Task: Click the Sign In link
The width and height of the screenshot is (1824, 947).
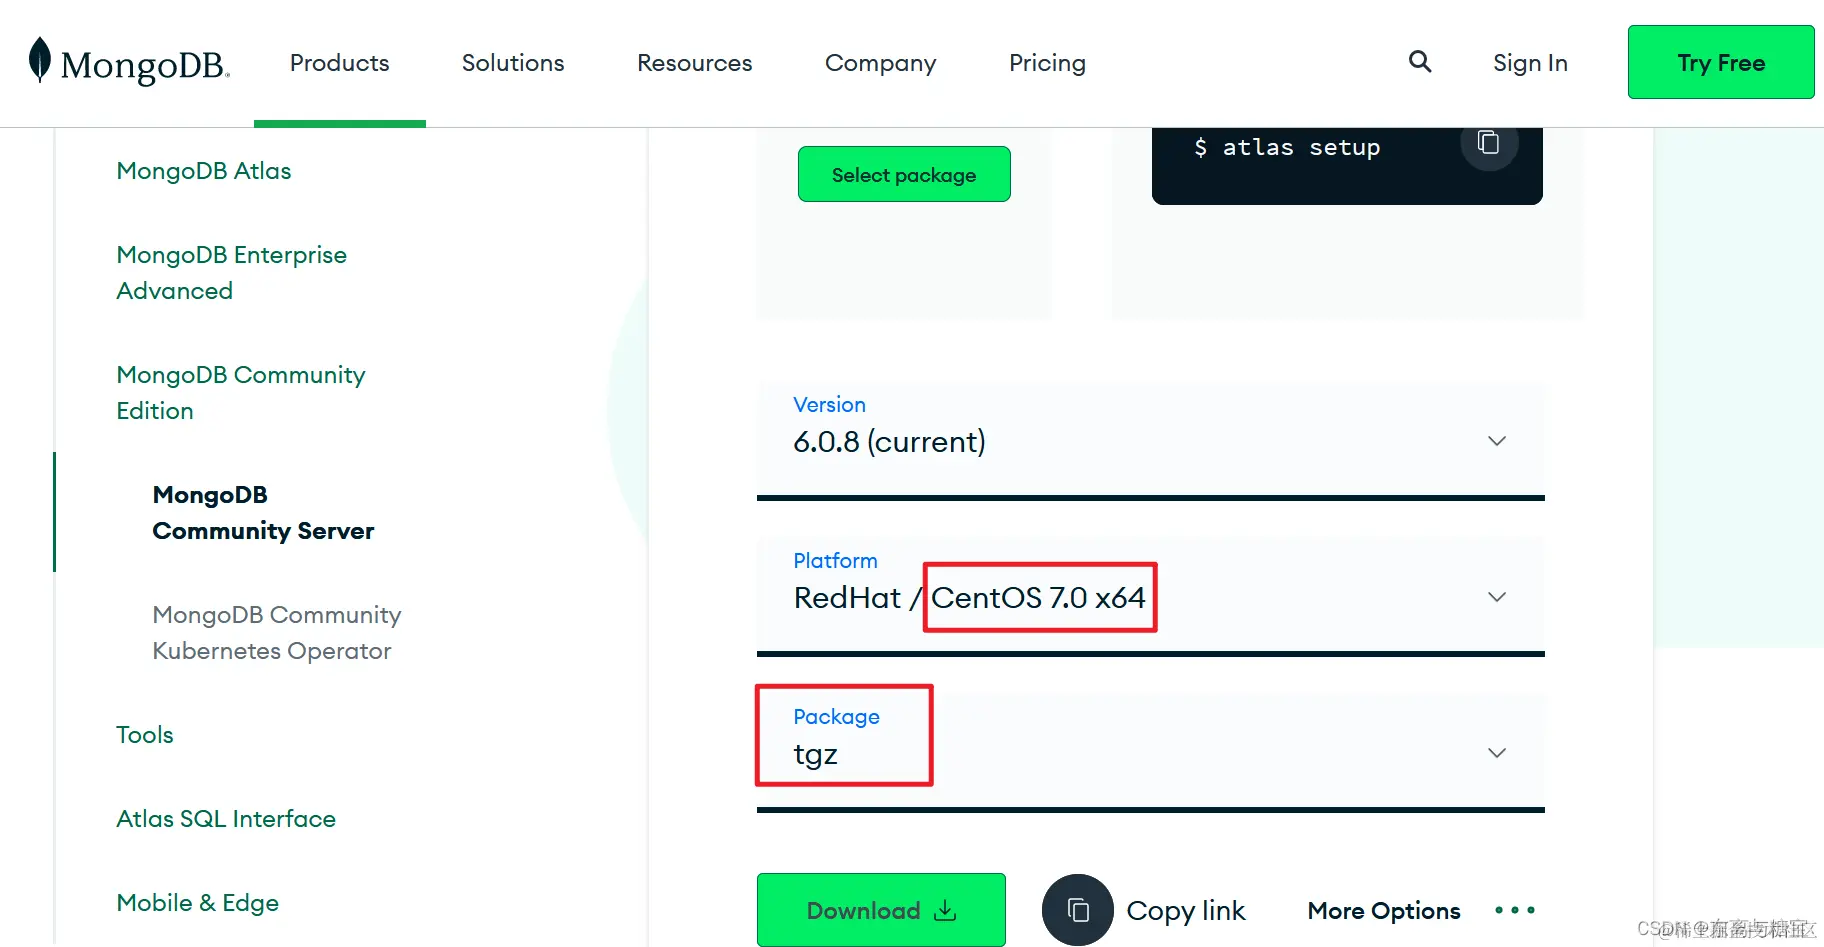Action: [x=1530, y=63]
